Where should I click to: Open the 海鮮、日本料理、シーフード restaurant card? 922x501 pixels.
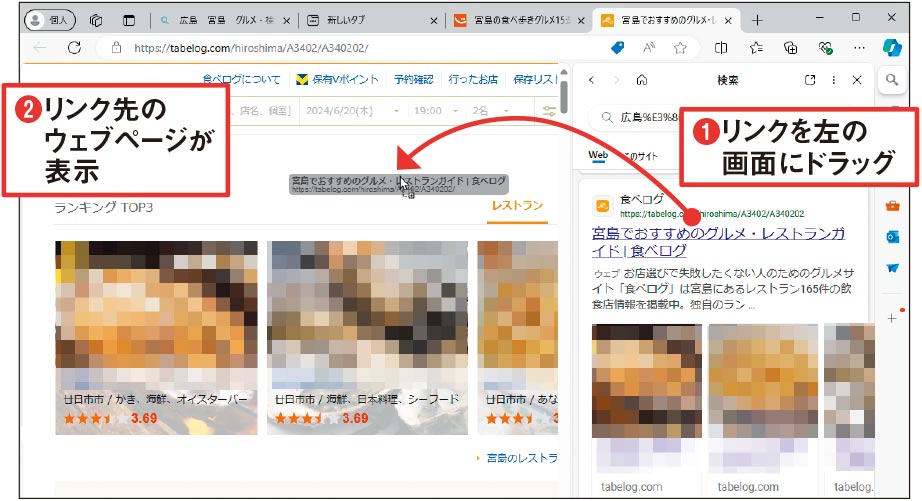(x=368, y=338)
